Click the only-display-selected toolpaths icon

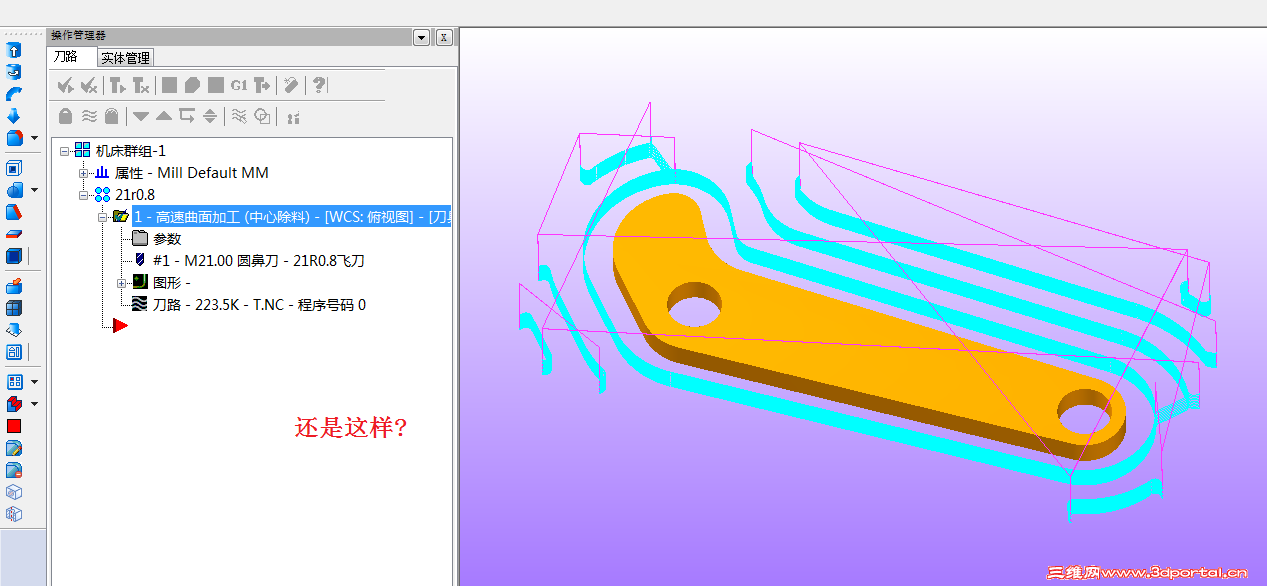(x=239, y=116)
